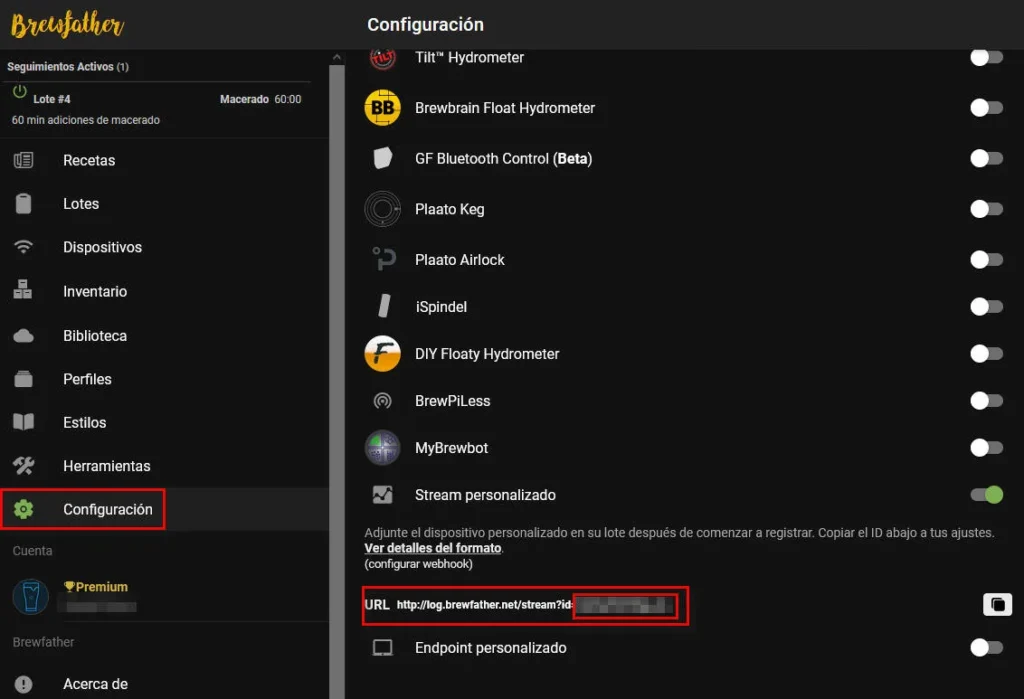Click the sidebar vertical scrollbar
1024x699 pixels.
pyautogui.click(x=337, y=382)
